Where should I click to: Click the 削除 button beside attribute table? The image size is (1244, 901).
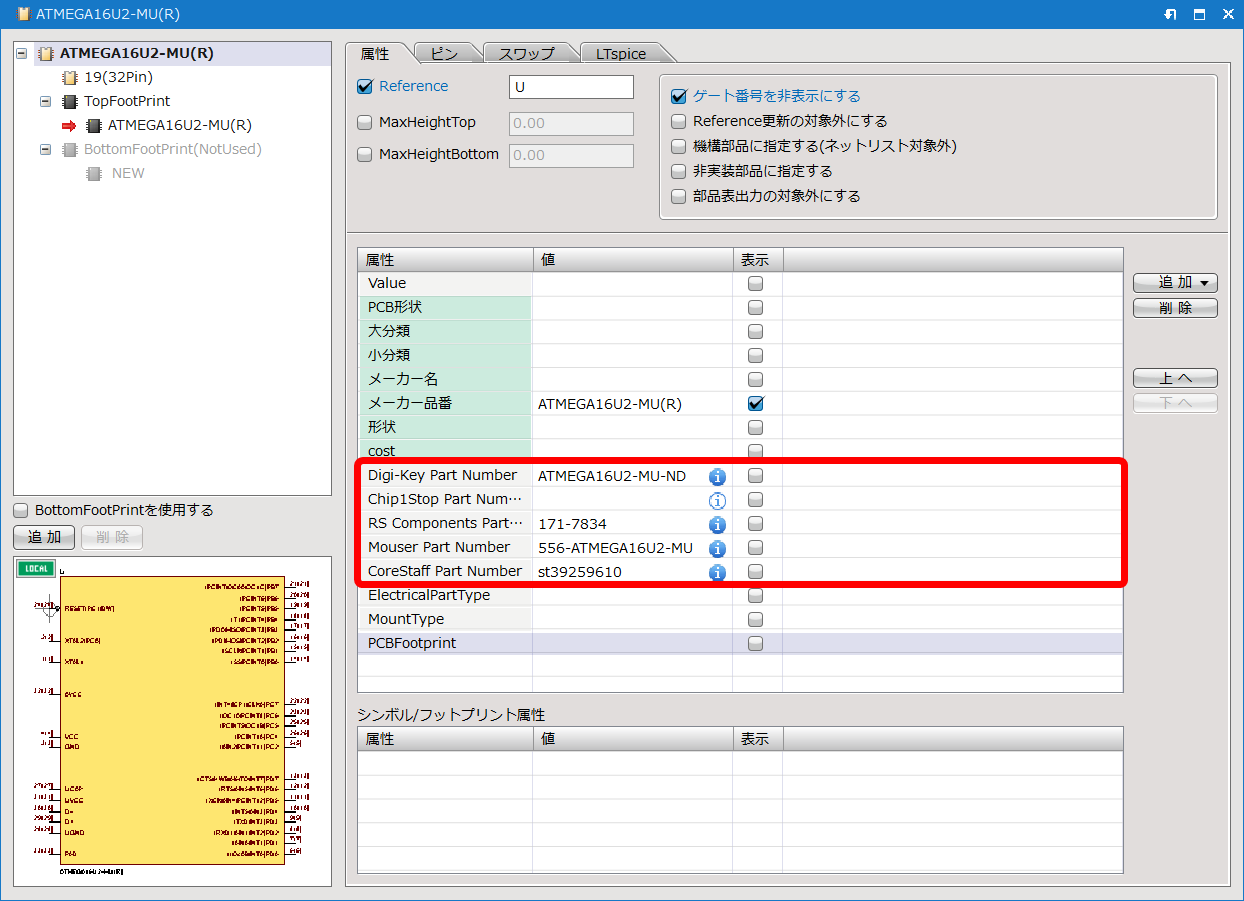pyautogui.click(x=1175, y=308)
